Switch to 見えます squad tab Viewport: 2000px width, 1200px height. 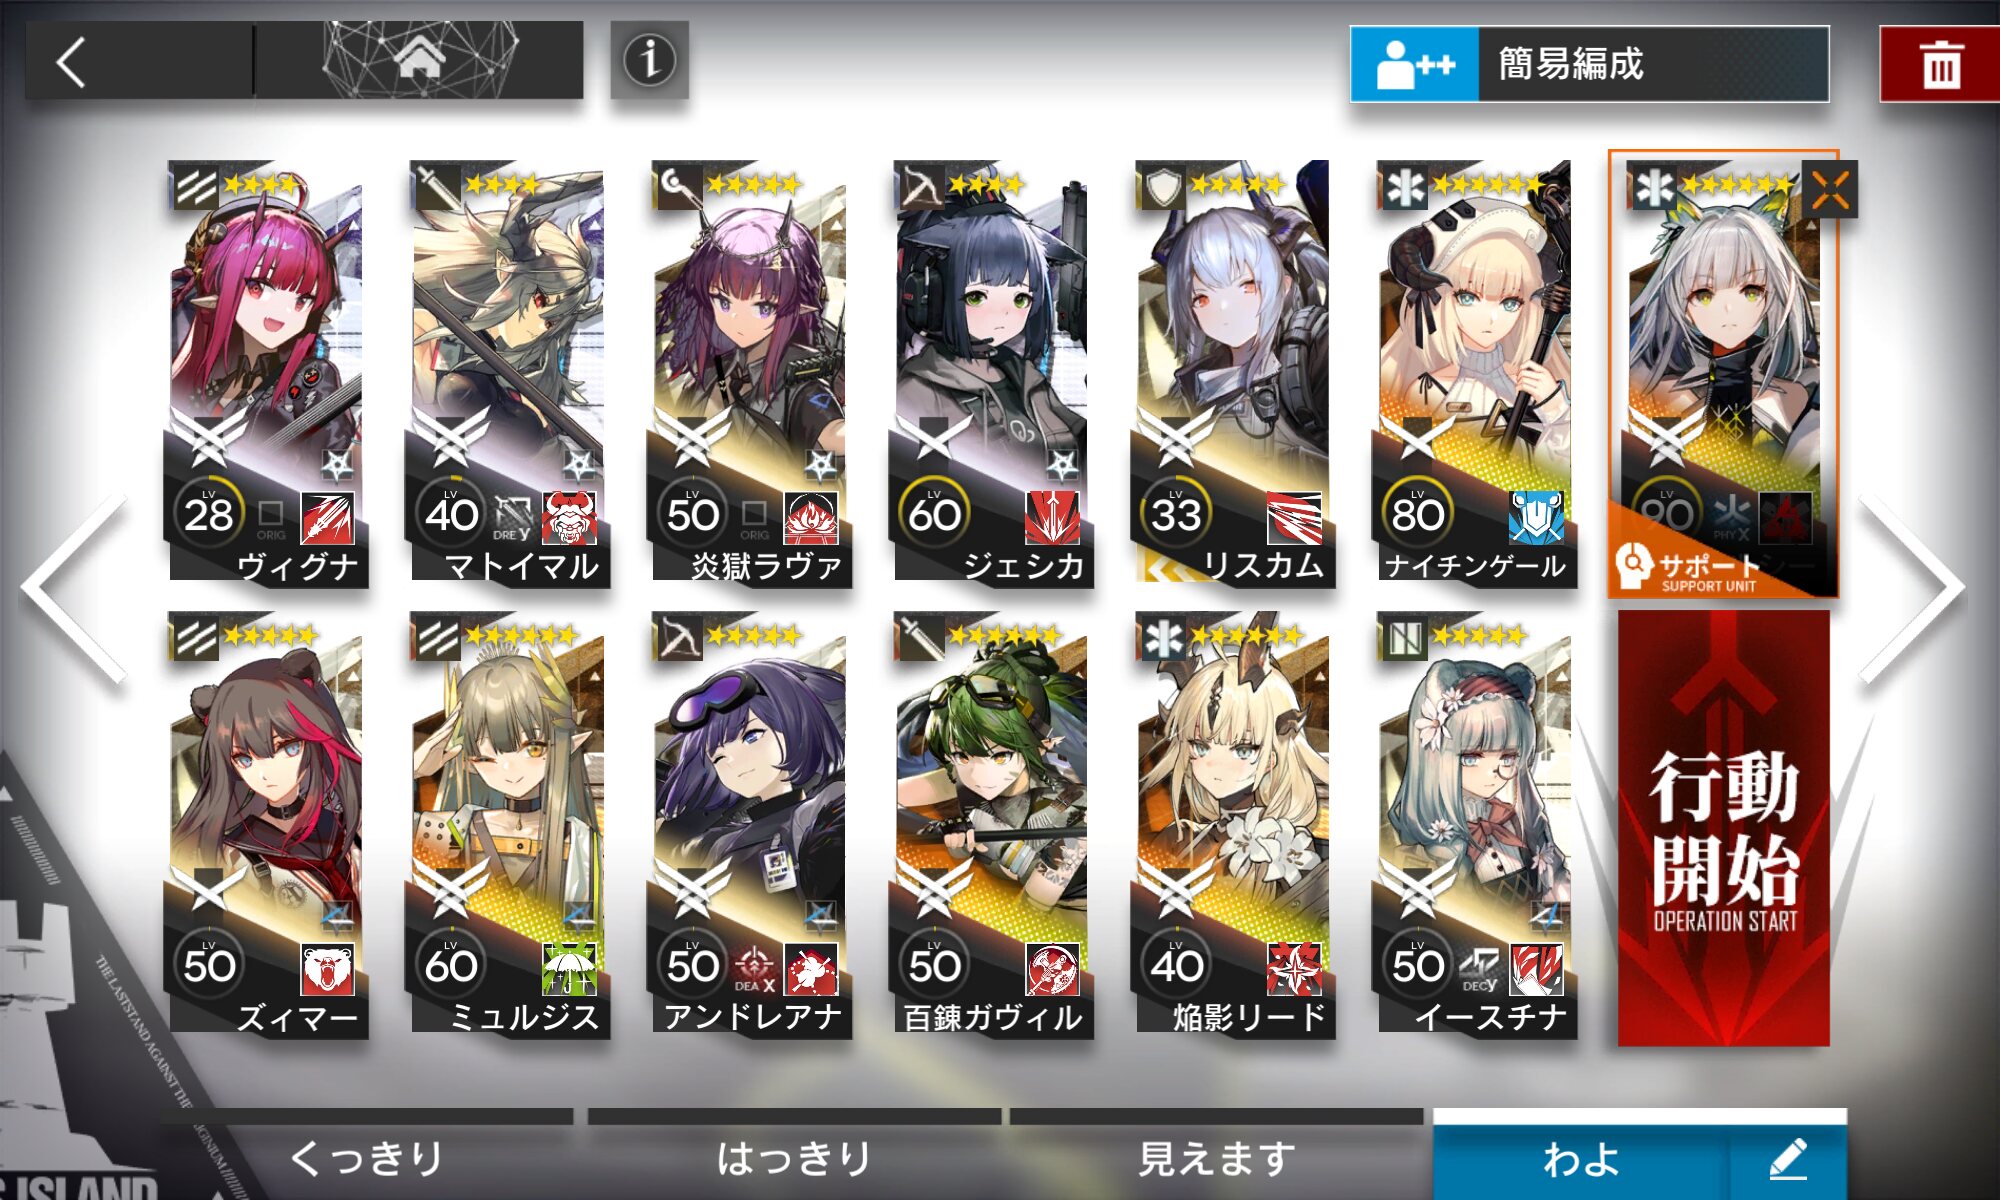[x=1217, y=1155]
